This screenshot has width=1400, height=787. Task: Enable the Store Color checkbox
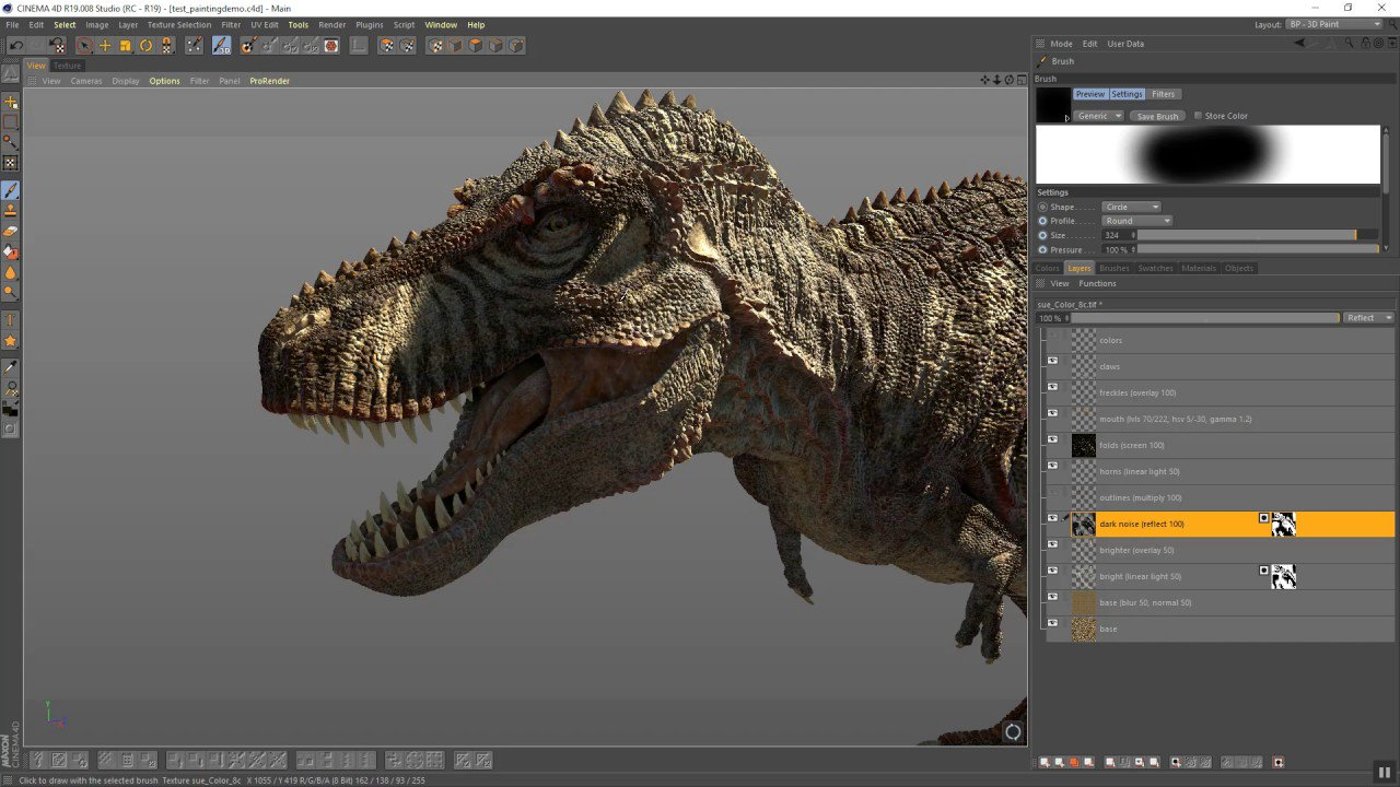pyautogui.click(x=1198, y=116)
